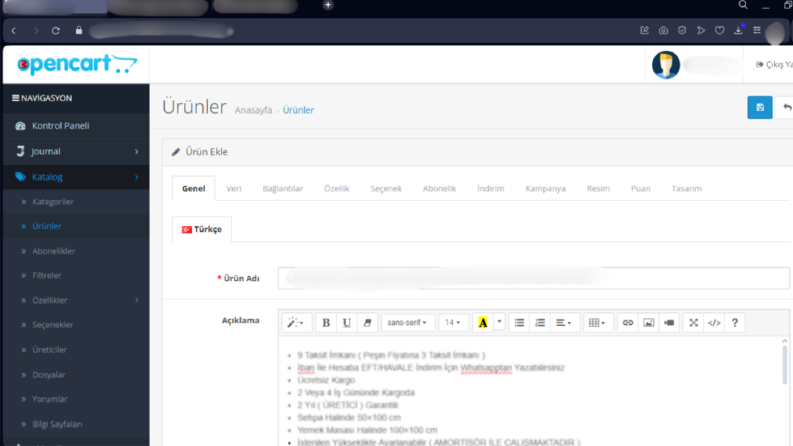Switch to the Özellik tab

click(x=336, y=188)
